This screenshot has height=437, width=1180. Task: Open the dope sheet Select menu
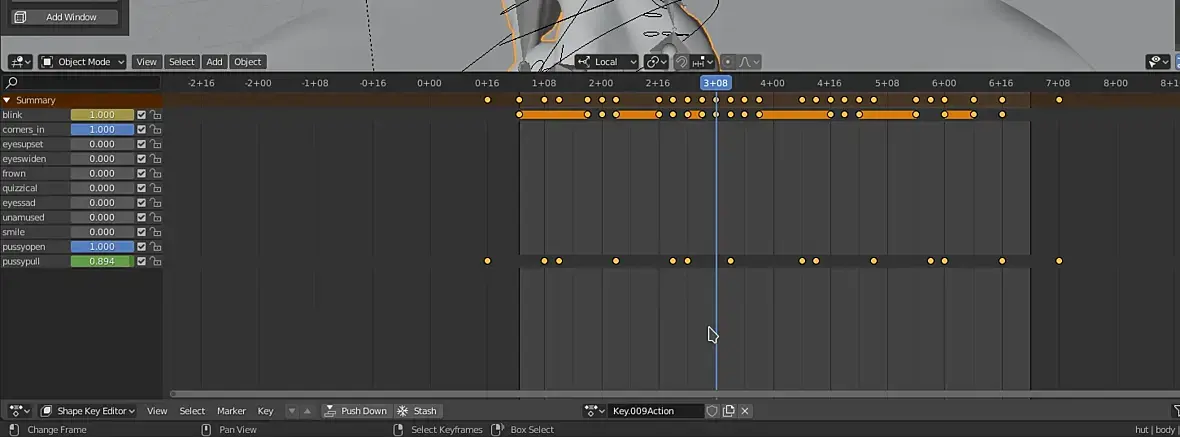click(192, 411)
